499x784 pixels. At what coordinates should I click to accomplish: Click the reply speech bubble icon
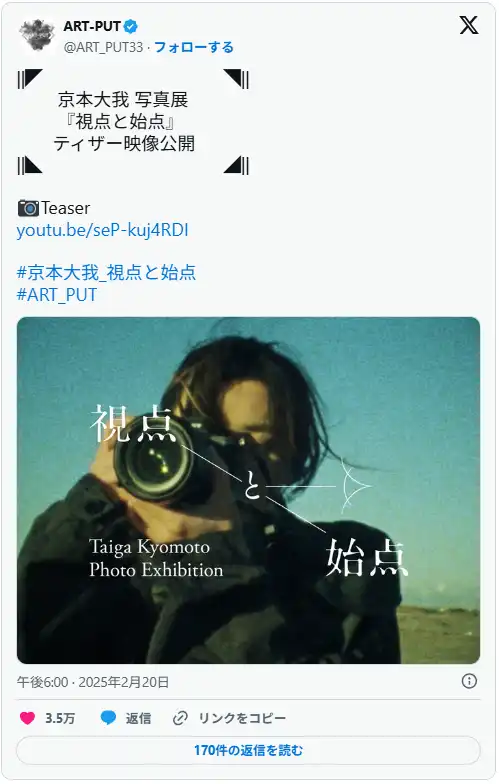tap(108, 718)
